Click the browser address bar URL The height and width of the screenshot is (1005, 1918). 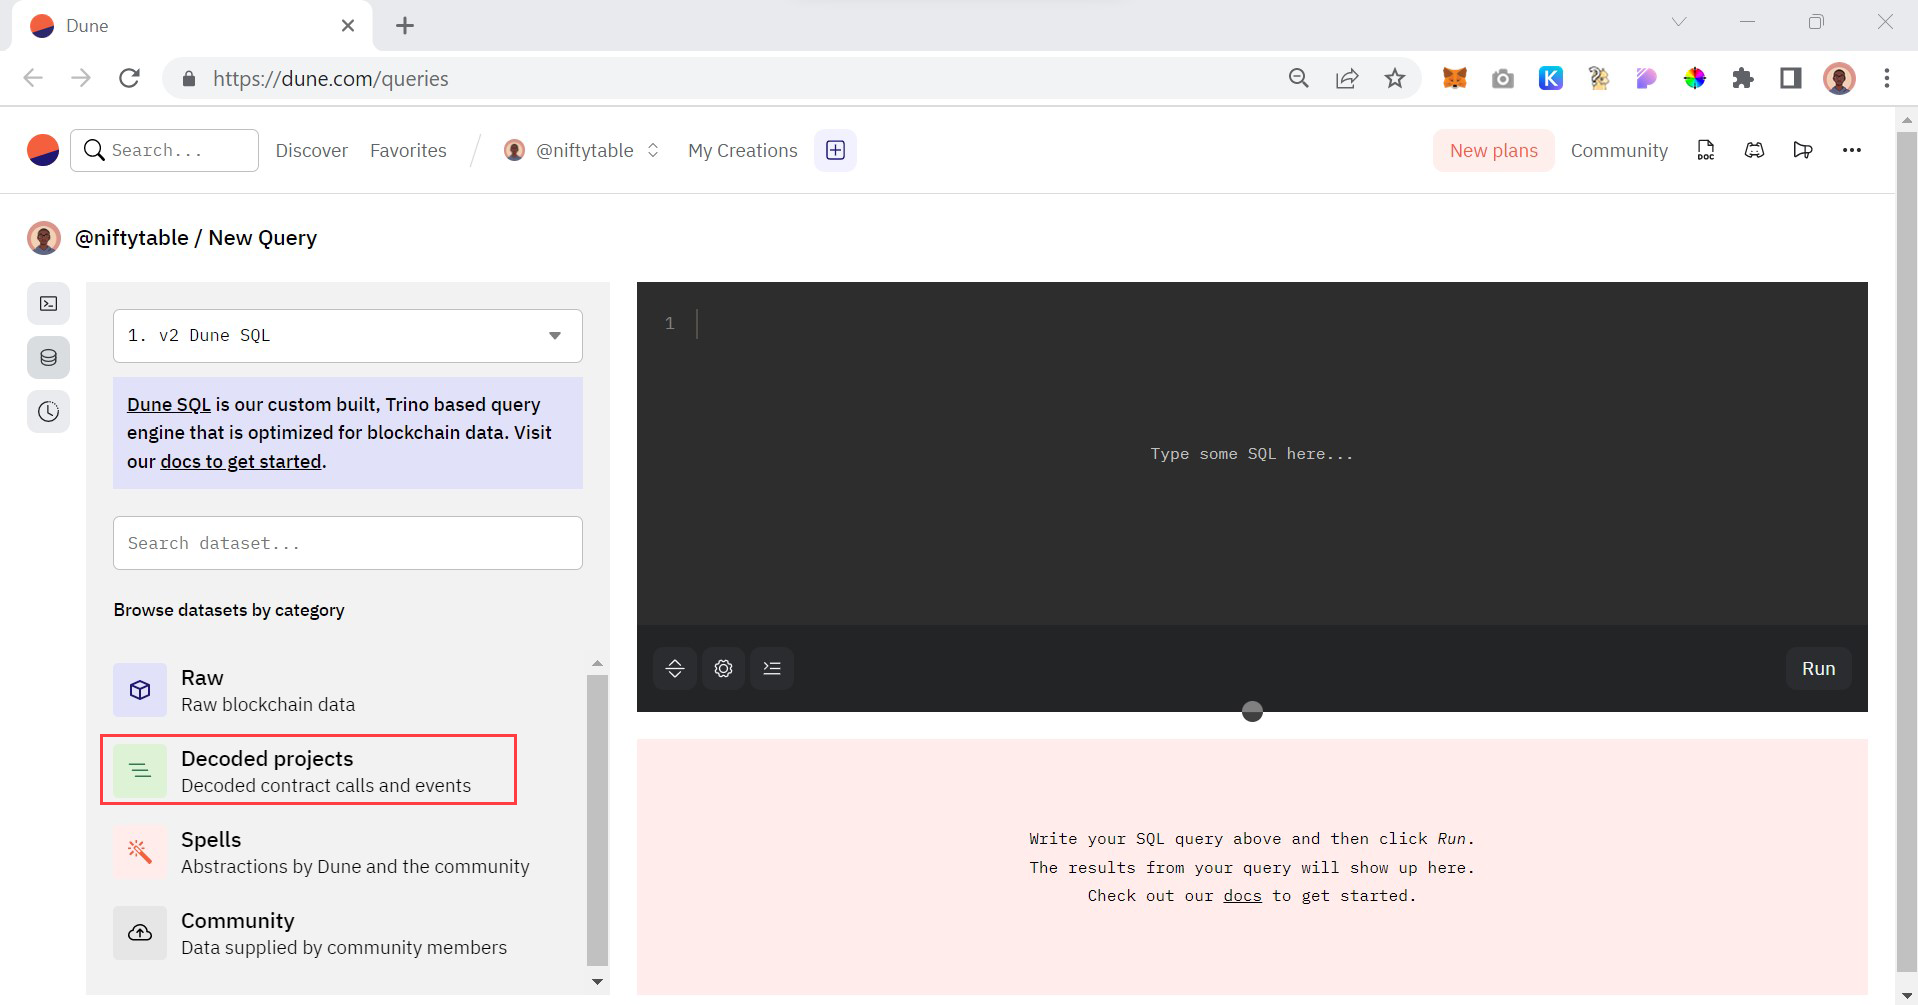pyautogui.click(x=330, y=78)
